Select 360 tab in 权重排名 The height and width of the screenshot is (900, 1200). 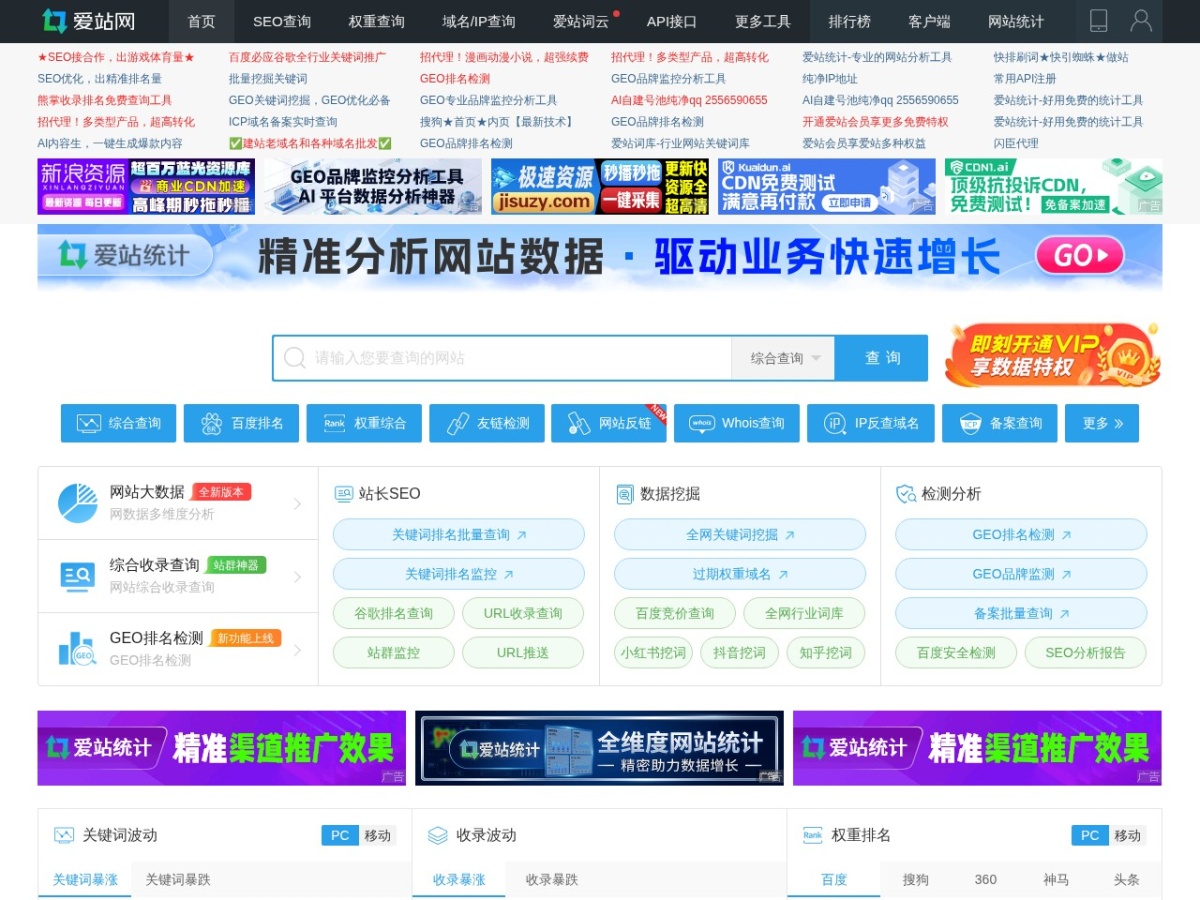click(x=986, y=880)
